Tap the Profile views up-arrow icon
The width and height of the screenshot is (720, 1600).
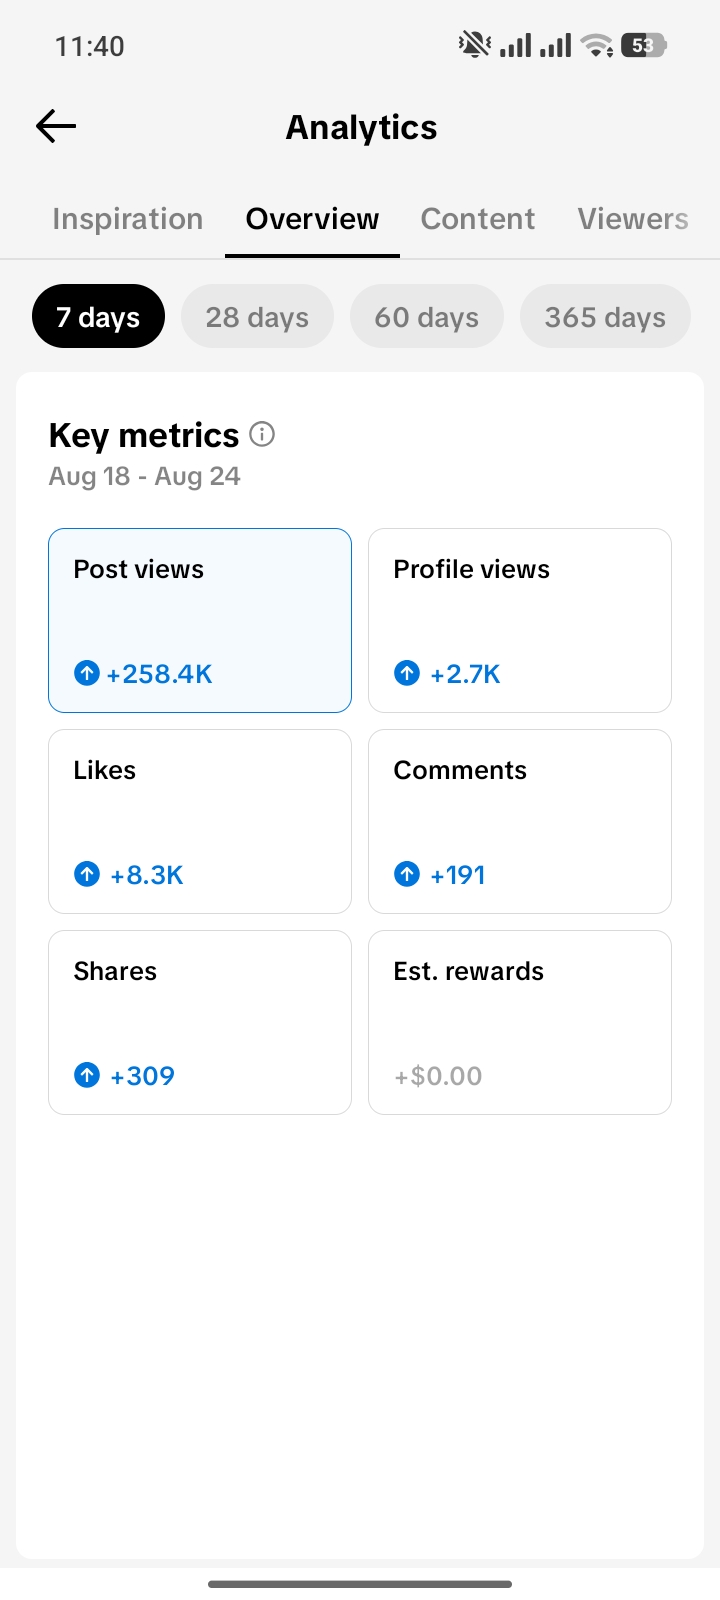(407, 673)
